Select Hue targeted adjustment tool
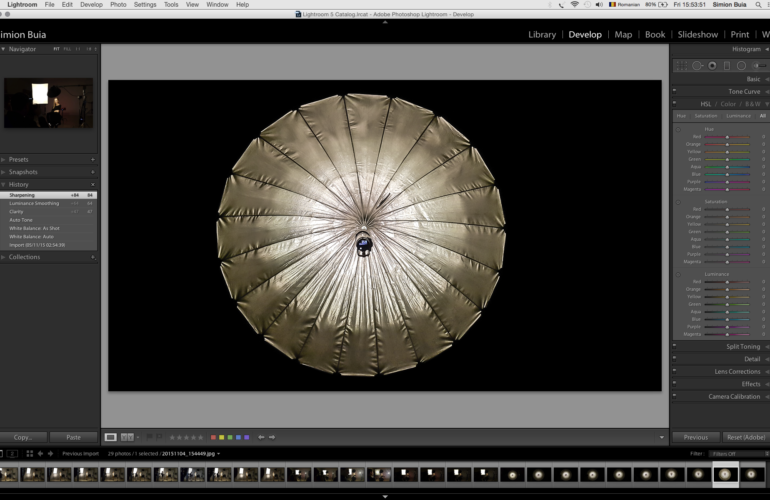770x500 pixels. pos(678,130)
